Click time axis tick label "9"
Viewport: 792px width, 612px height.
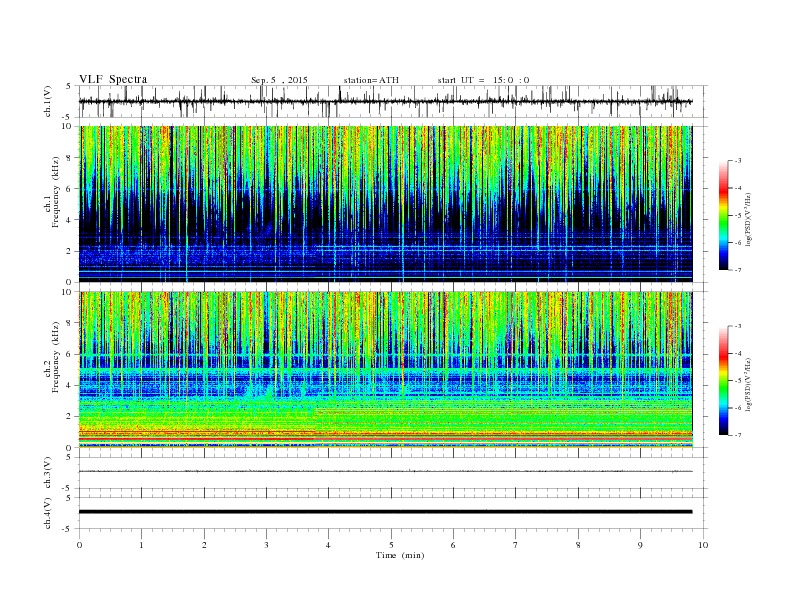pos(640,545)
